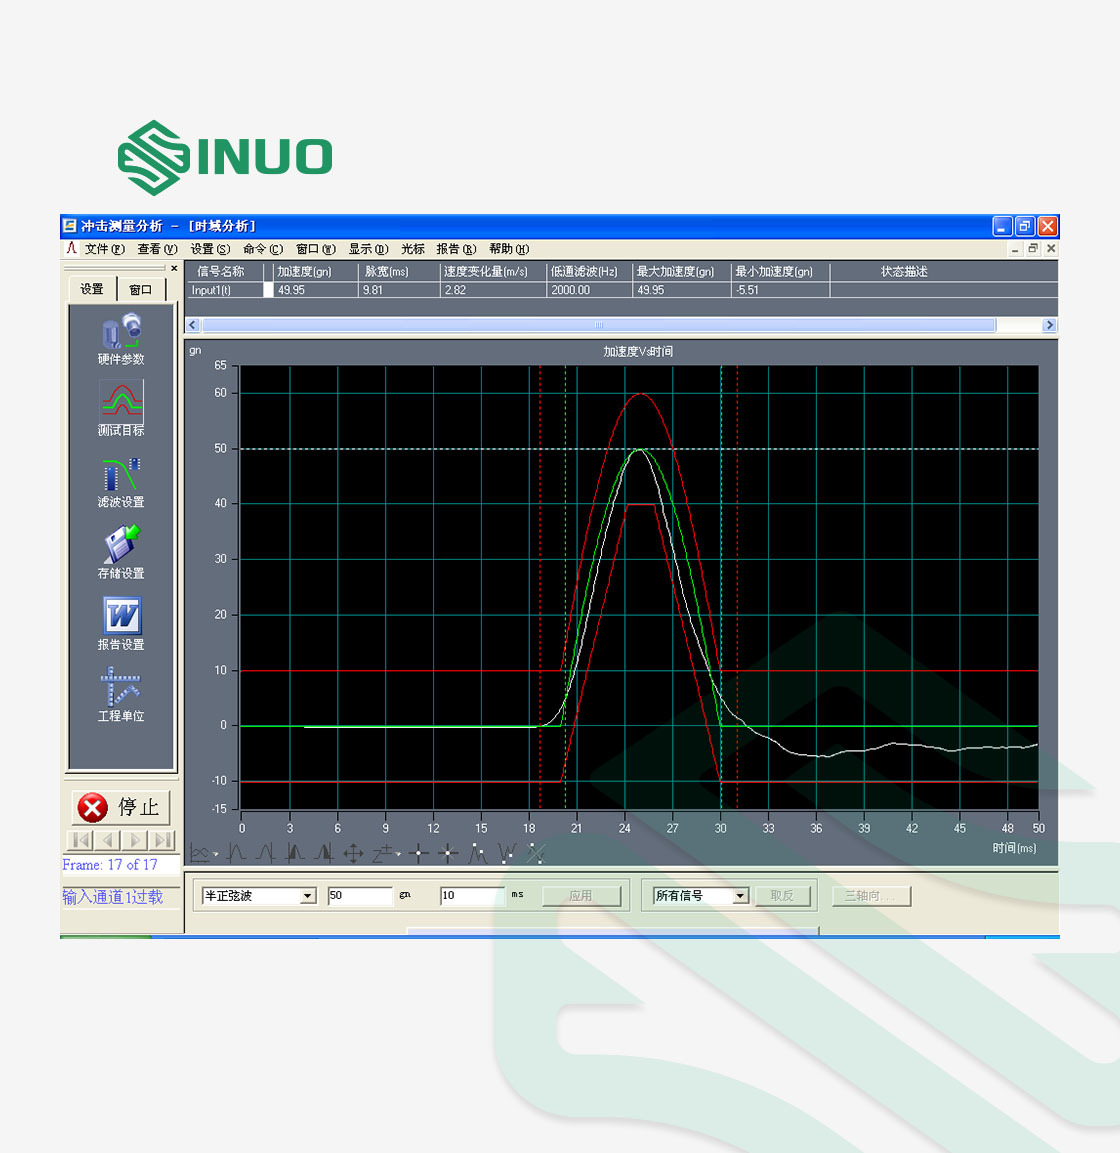This screenshot has width=1120, height=1153.
Task: Click 最大加速度(gn) column header
Action: tap(682, 272)
